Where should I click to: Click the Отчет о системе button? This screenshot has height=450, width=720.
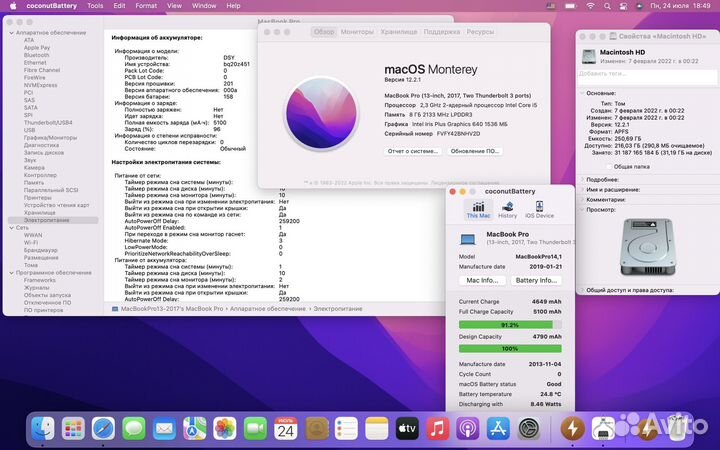pyautogui.click(x=413, y=151)
